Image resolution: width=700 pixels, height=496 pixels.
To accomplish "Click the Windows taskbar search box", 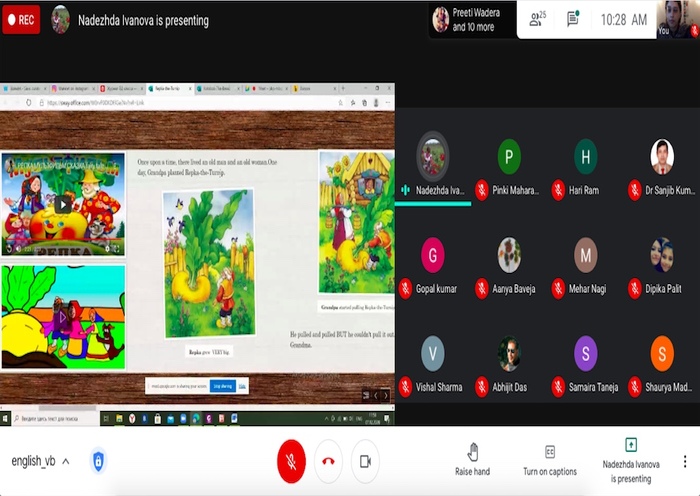I will click(56, 419).
